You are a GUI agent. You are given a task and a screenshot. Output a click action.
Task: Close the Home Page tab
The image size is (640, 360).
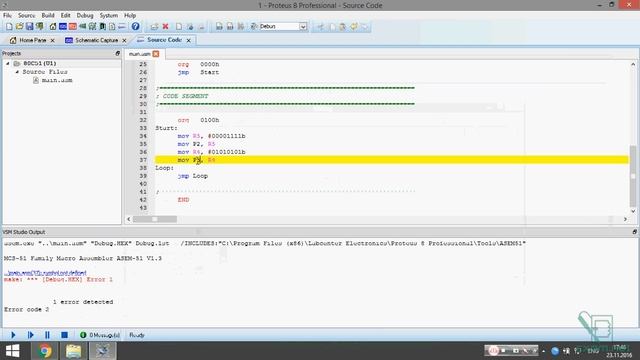[52, 40]
